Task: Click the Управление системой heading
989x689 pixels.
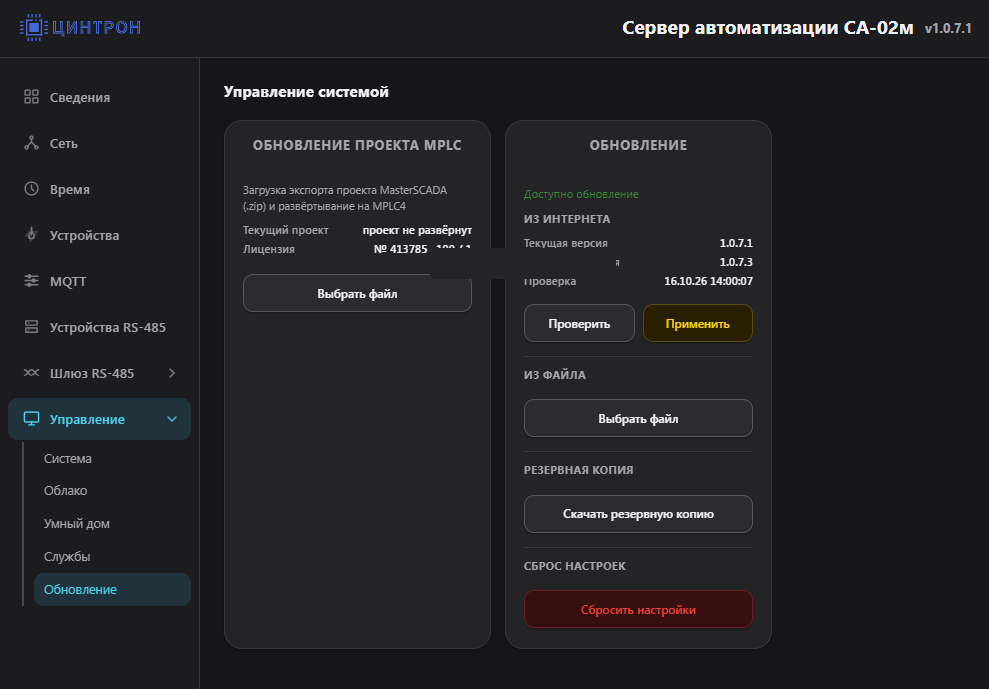Action: 306,92
